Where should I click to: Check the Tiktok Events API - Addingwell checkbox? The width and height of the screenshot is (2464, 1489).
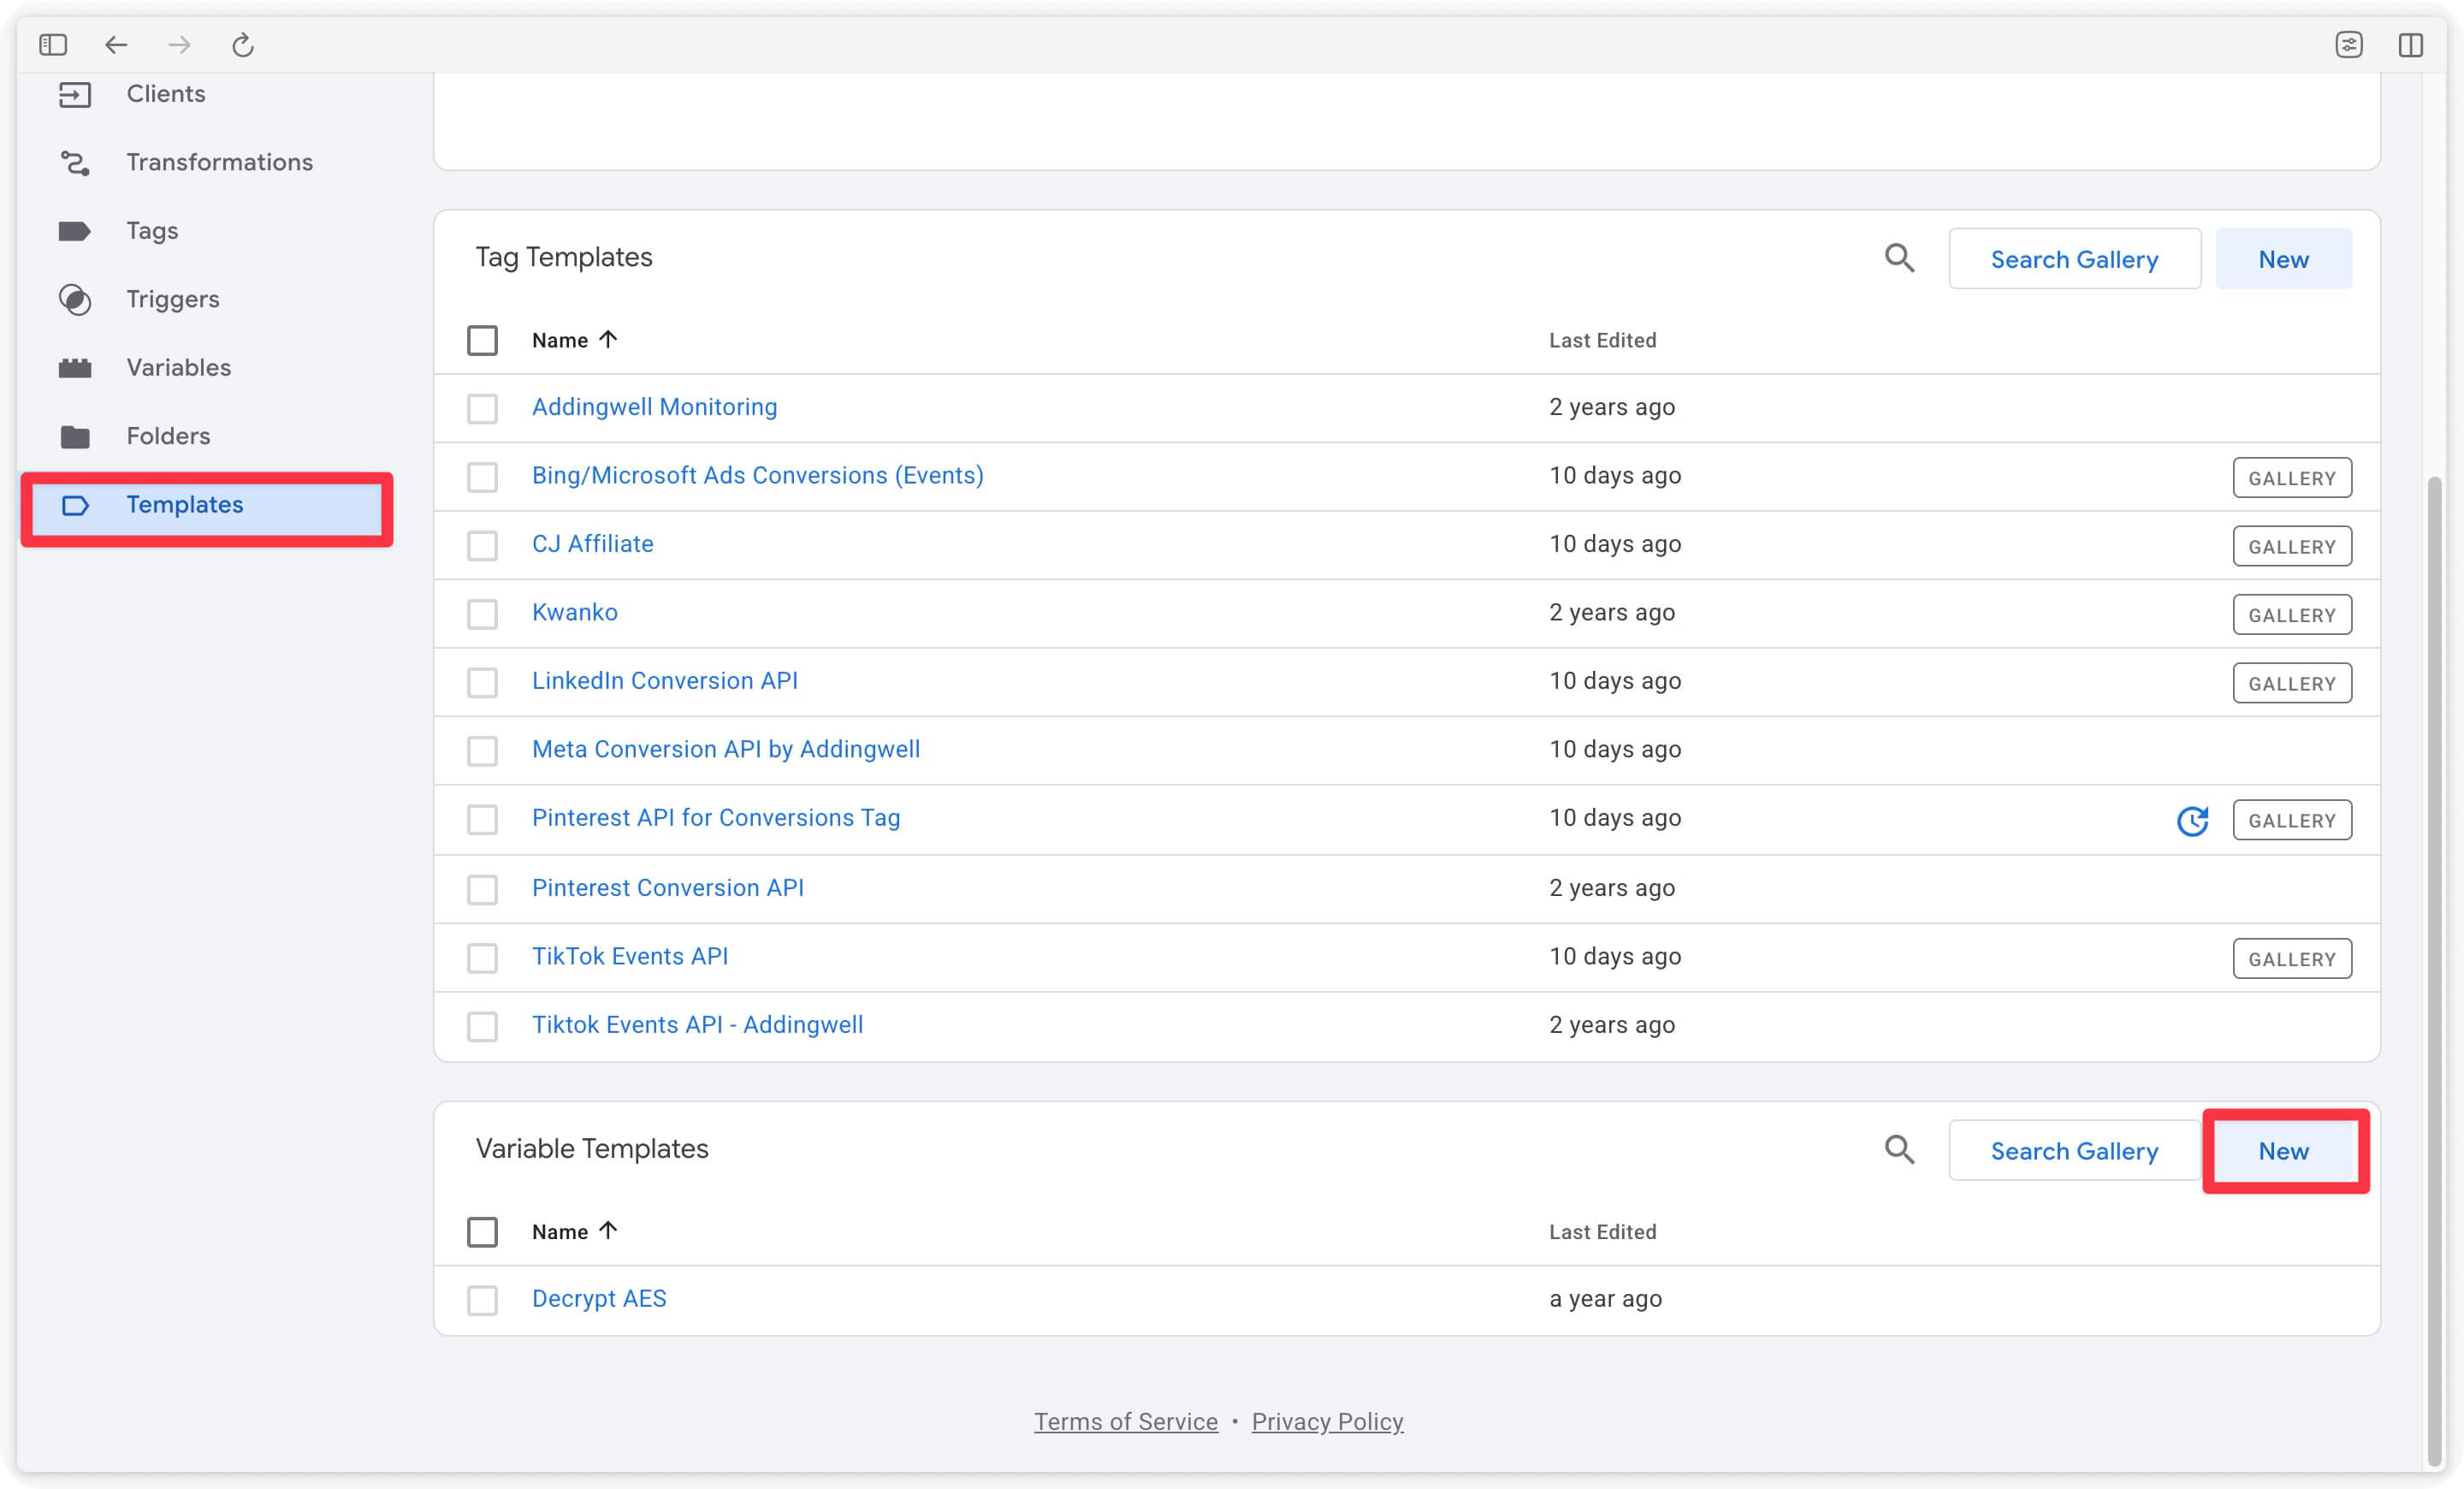[482, 1026]
